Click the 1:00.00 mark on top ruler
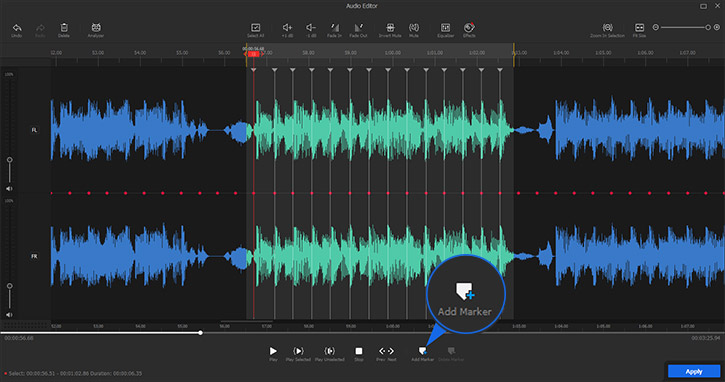The width and height of the screenshot is (725, 382). pos(393,53)
